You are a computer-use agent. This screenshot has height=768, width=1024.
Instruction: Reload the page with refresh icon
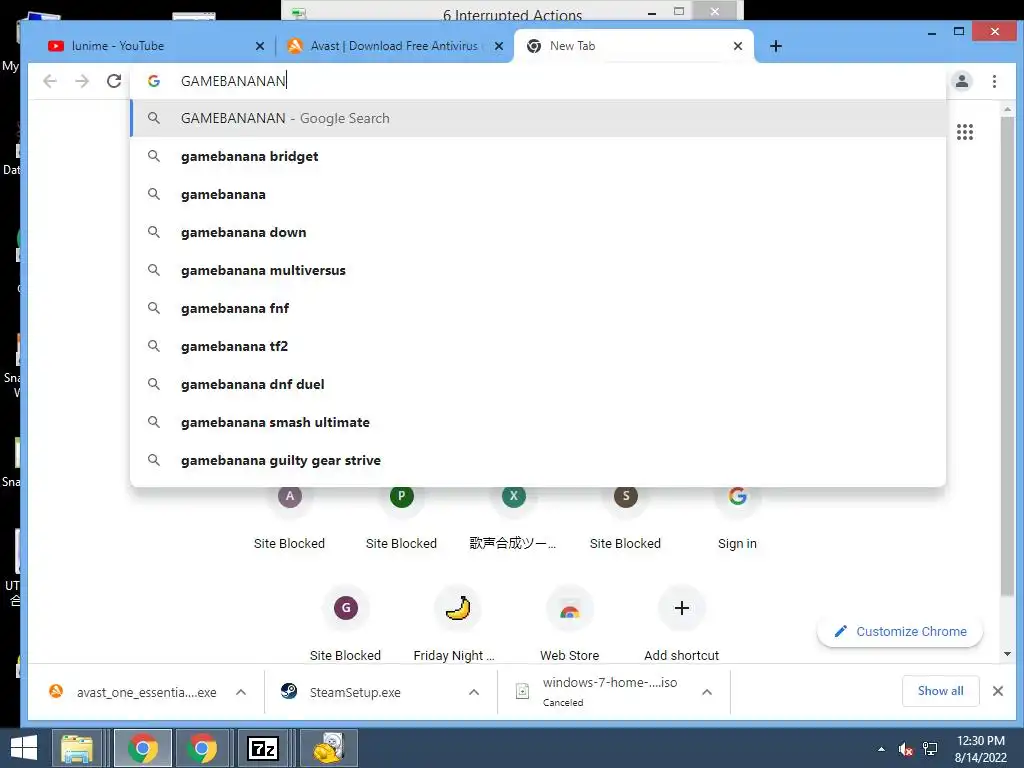[114, 81]
